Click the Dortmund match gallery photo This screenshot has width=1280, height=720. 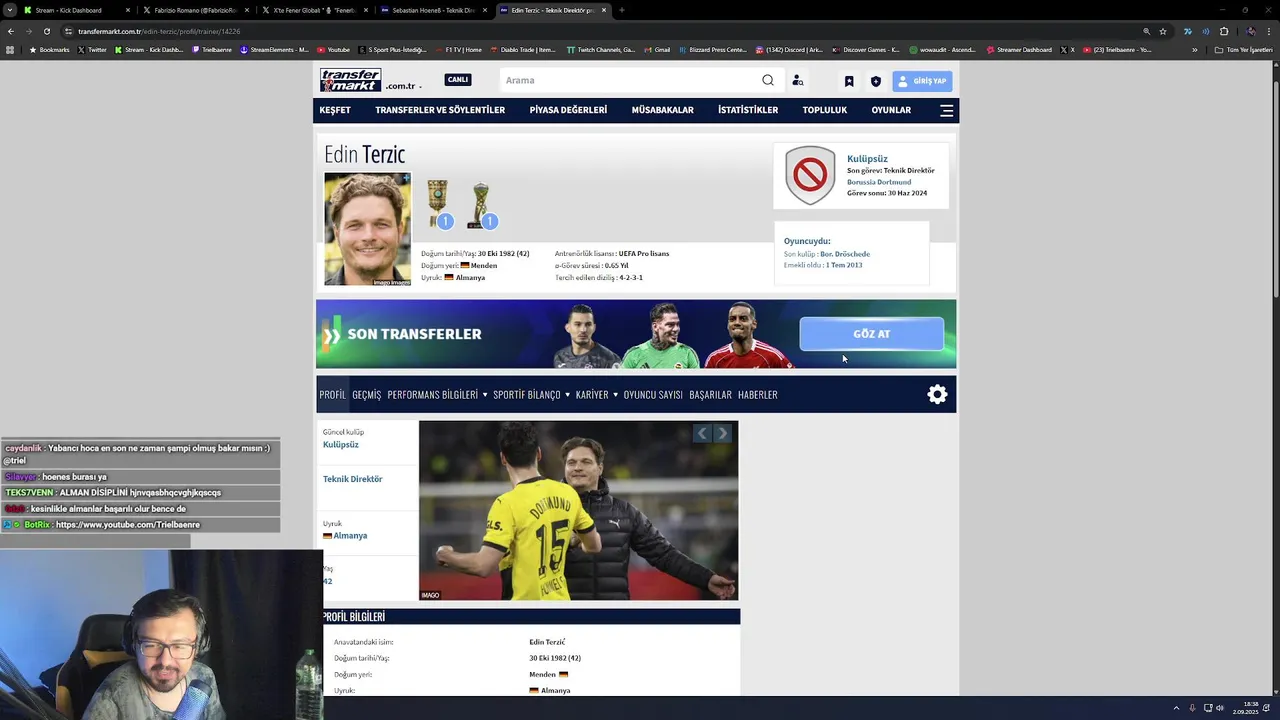(x=578, y=510)
